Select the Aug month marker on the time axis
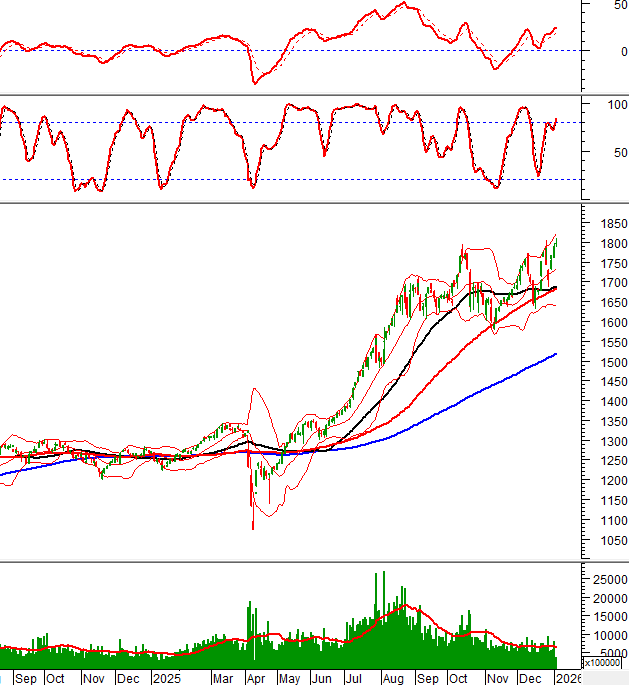Image resolution: width=629 pixels, height=685 pixels. click(391, 678)
